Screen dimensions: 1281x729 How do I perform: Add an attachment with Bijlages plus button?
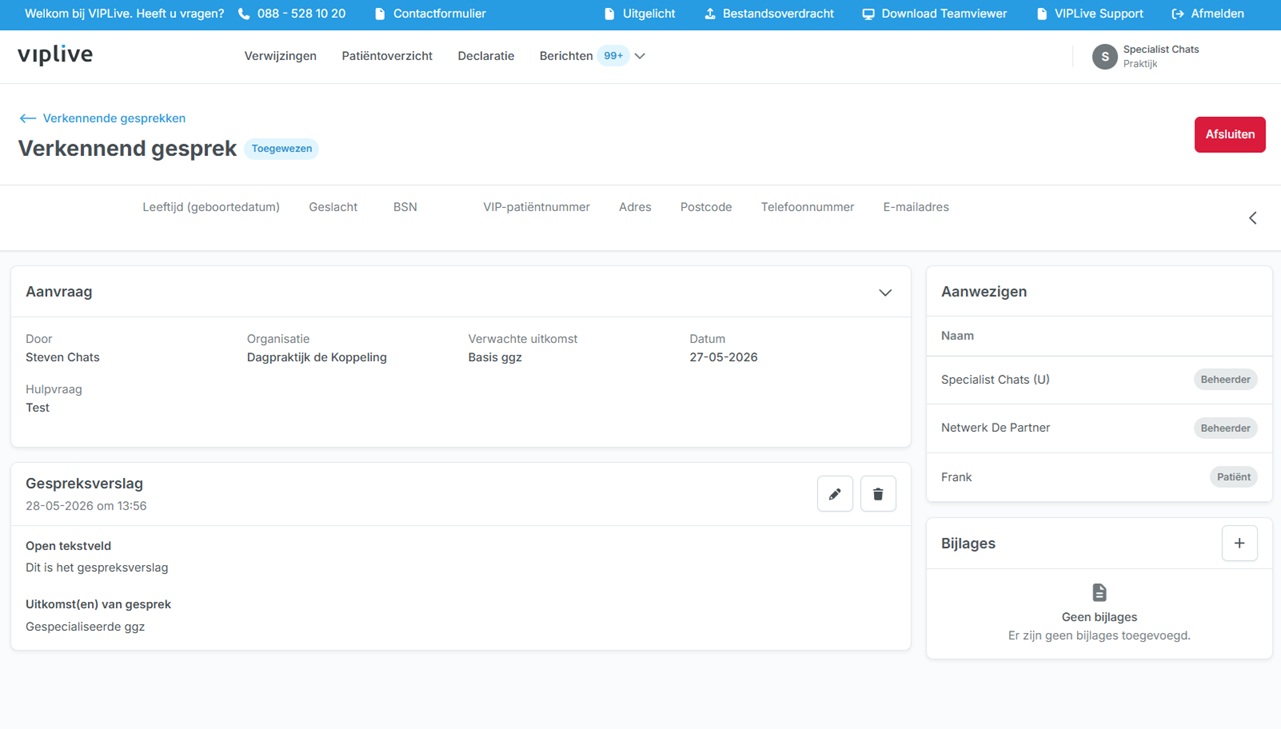point(1239,543)
